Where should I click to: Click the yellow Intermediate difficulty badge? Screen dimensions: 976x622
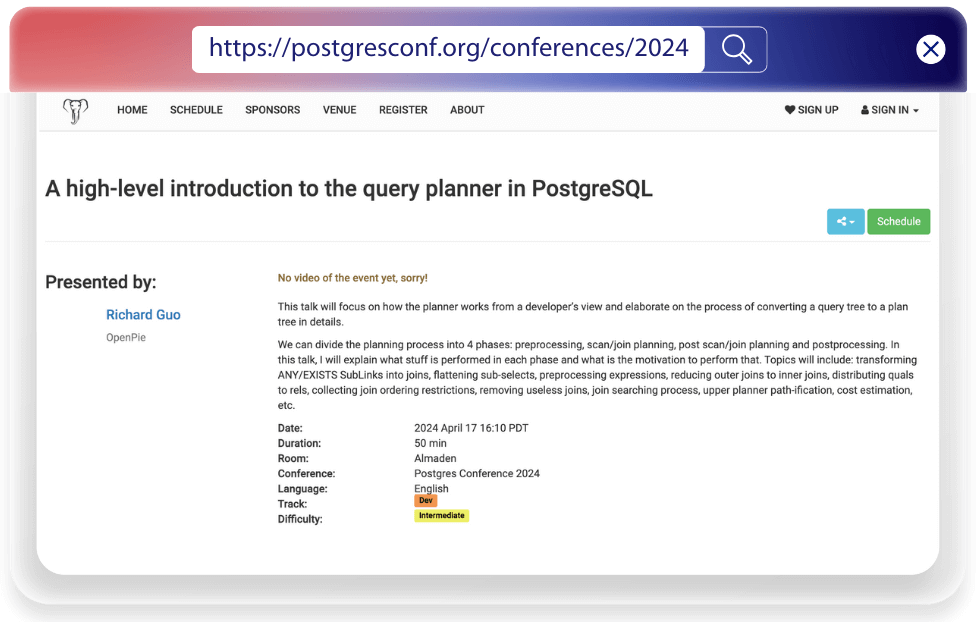point(441,516)
